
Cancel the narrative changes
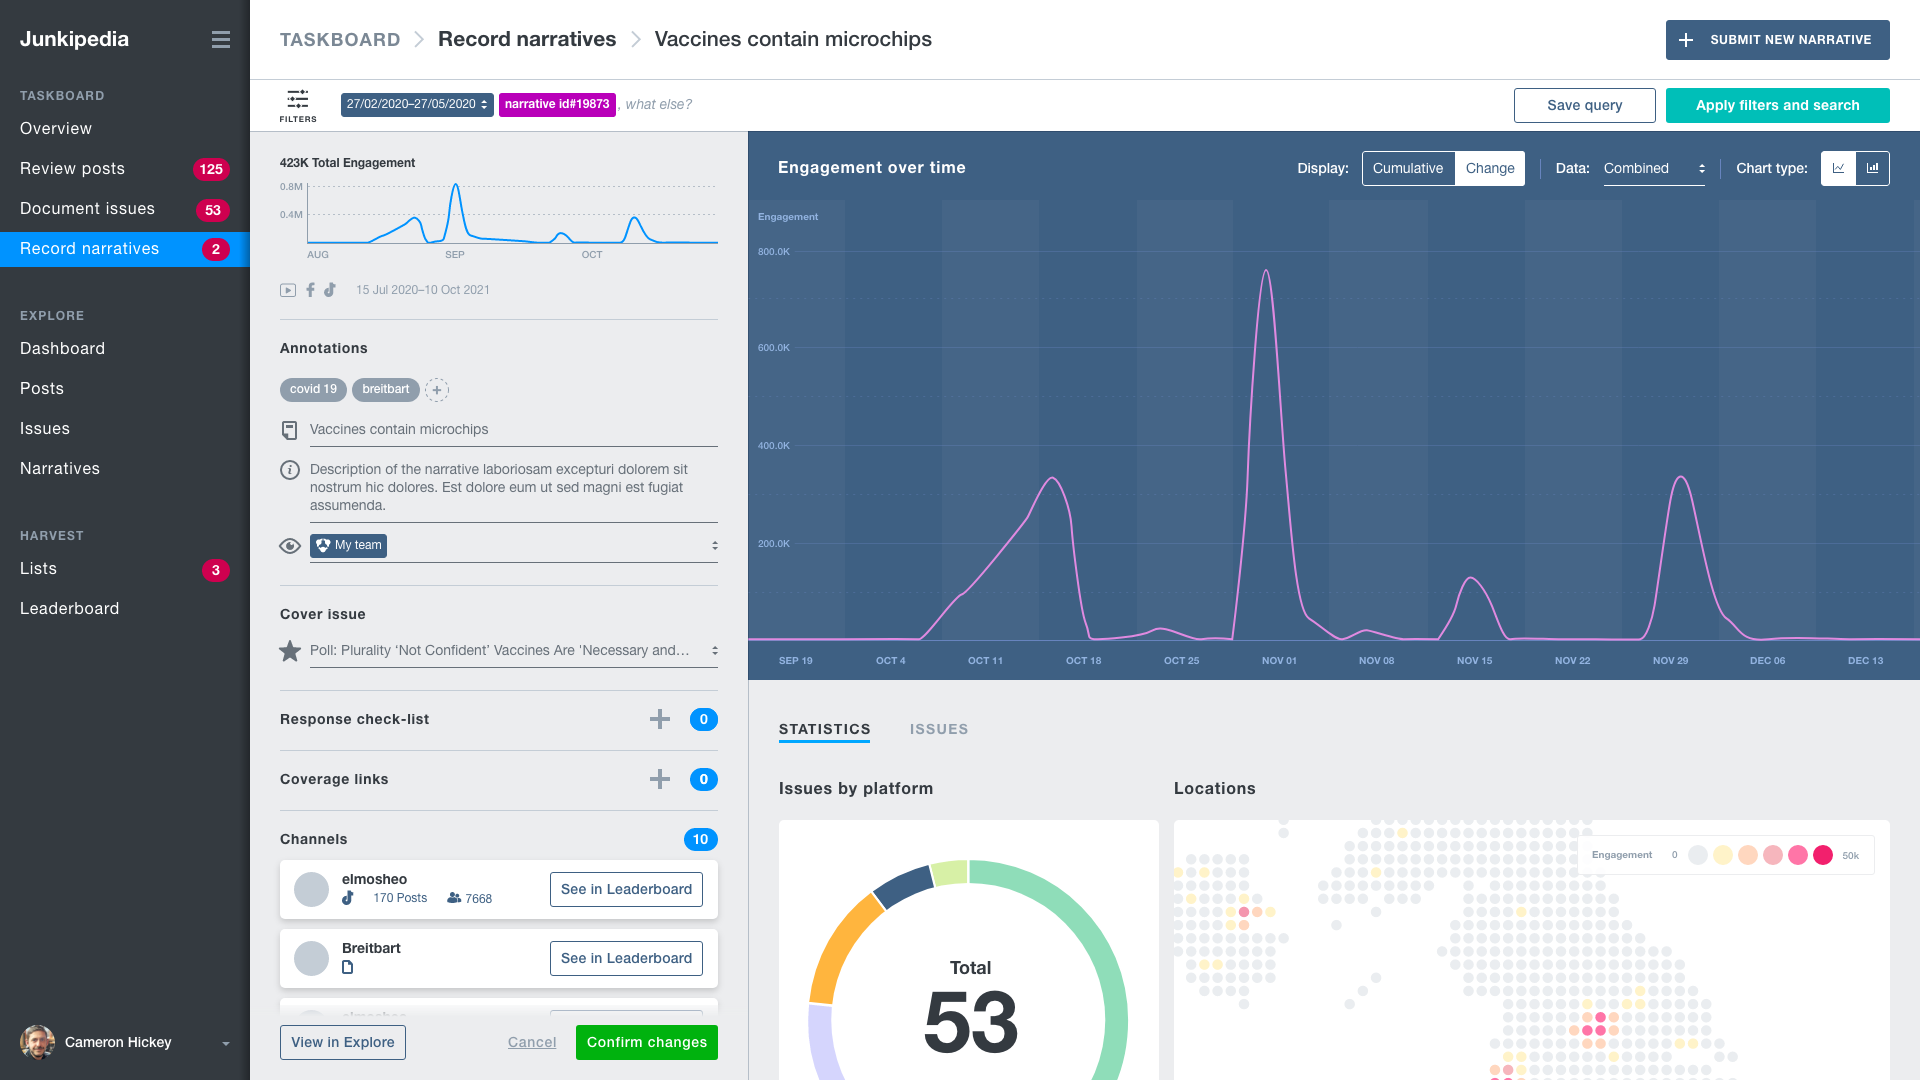click(x=532, y=1042)
